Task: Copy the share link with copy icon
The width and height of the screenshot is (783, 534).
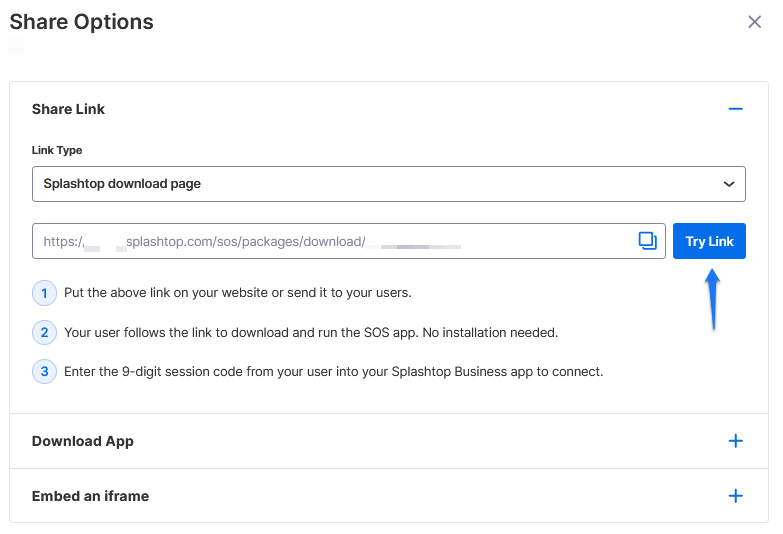Action: click(647, 241)
